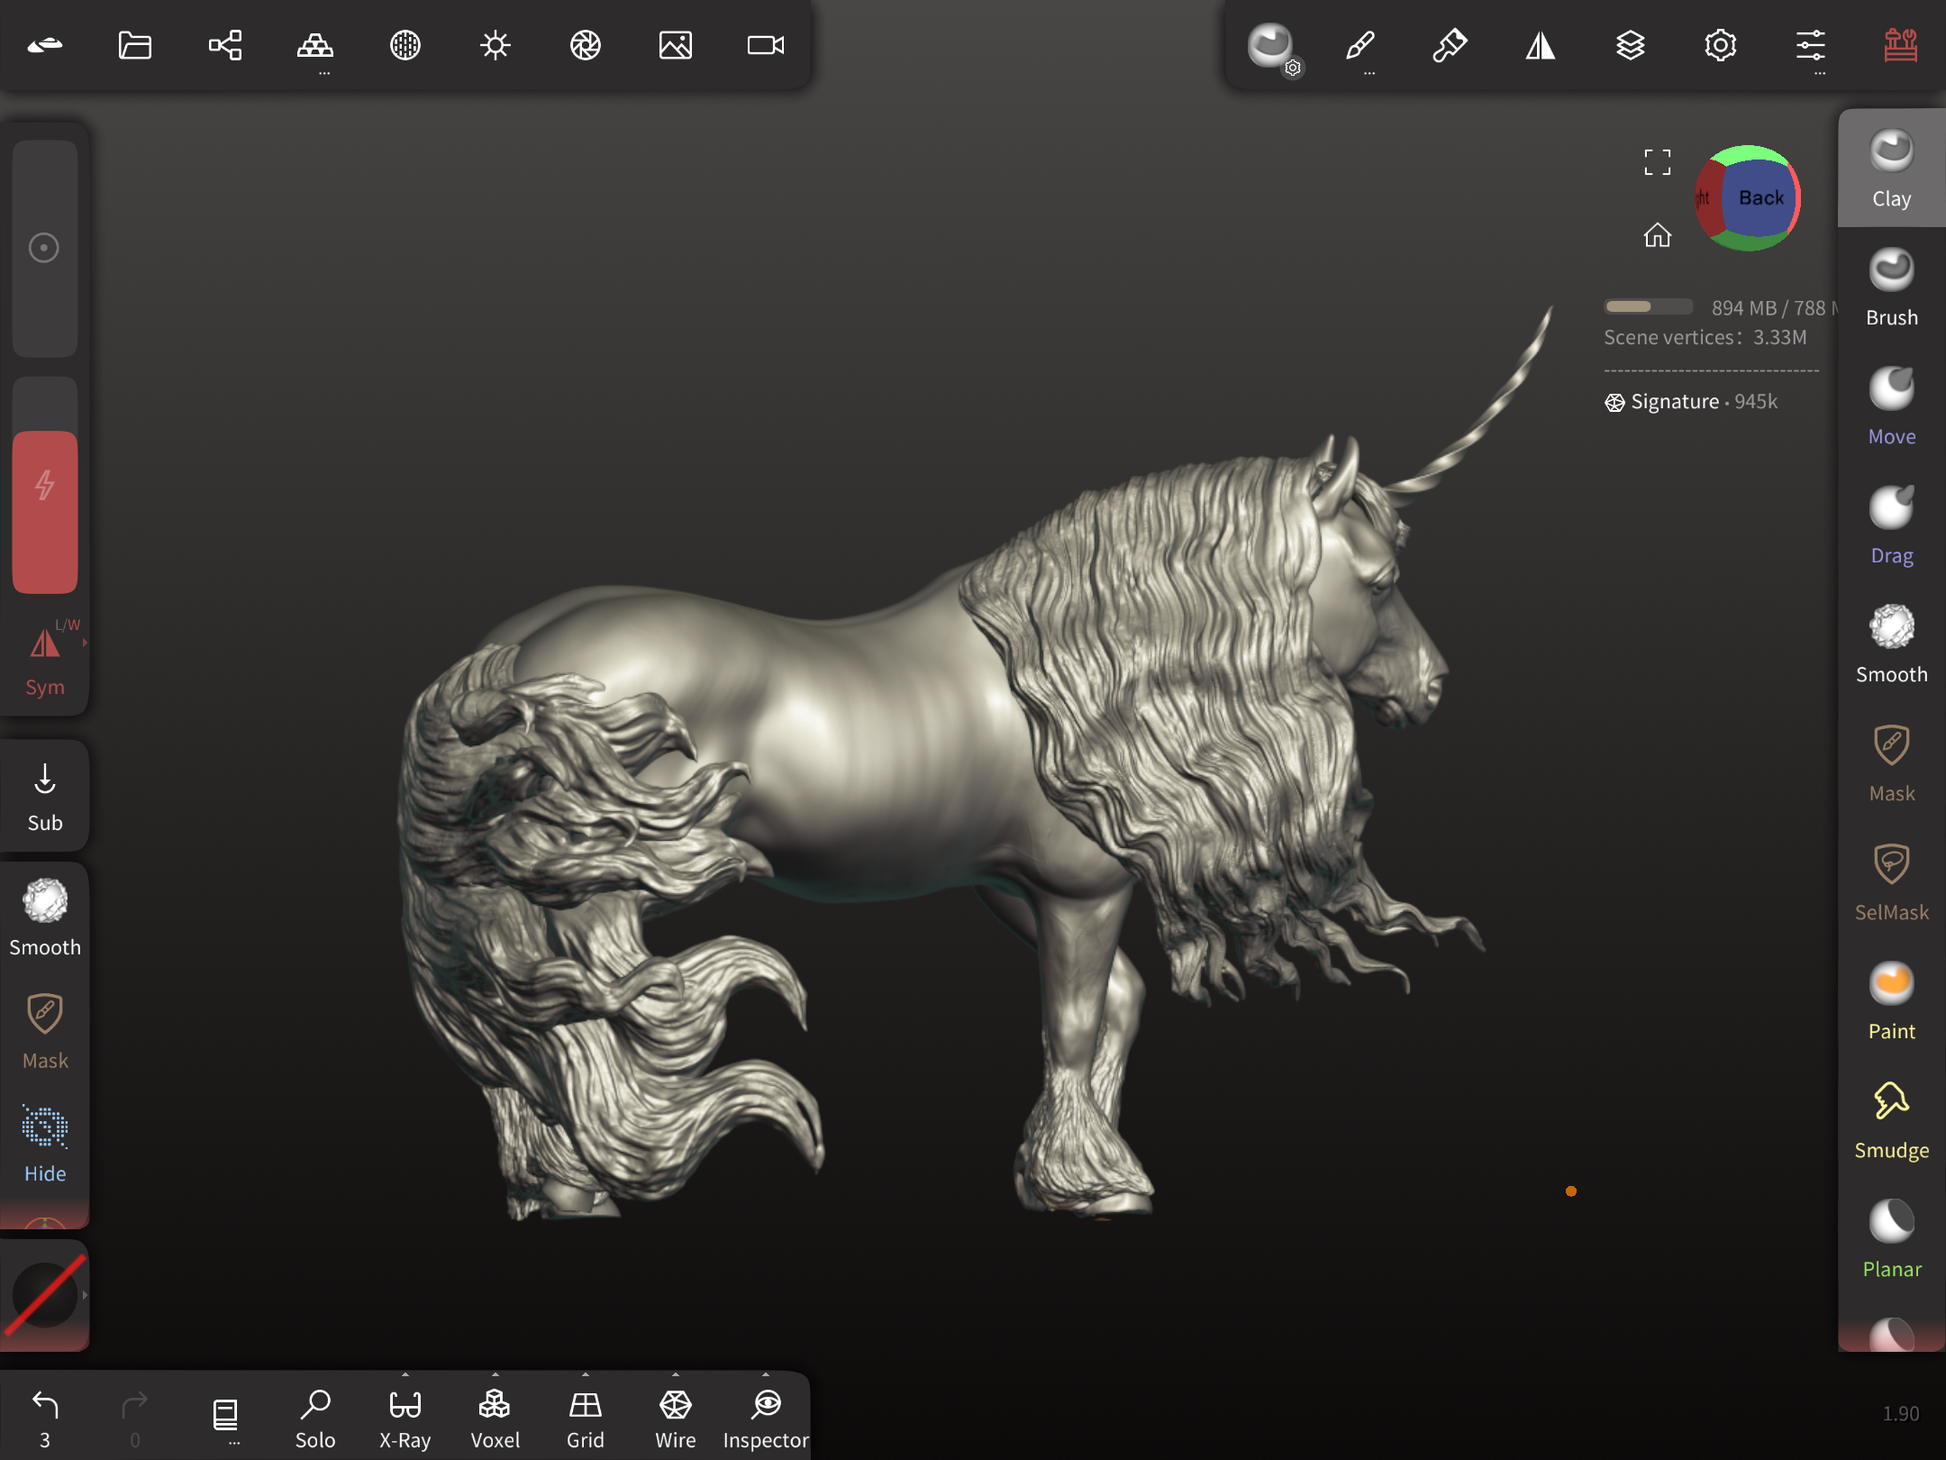This screenshot has width=1946, height=1460.
Task: Open the settings gear menu
Action: pos(1720,45)
